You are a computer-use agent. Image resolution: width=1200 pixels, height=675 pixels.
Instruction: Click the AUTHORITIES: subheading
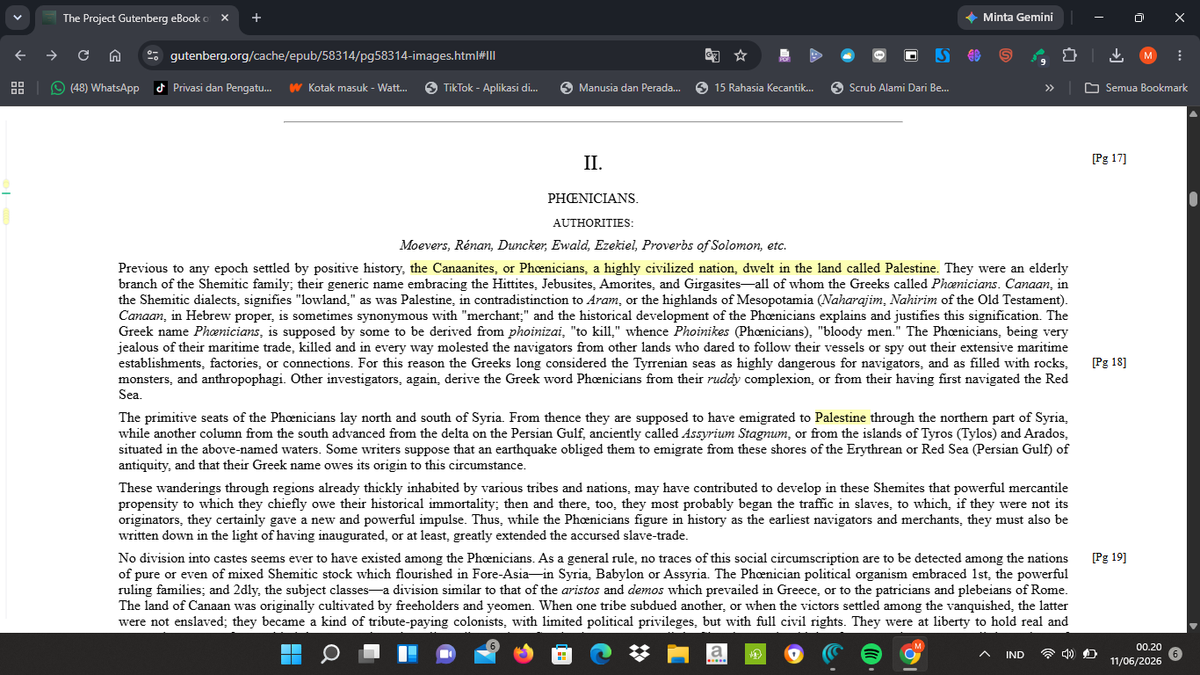593,222
